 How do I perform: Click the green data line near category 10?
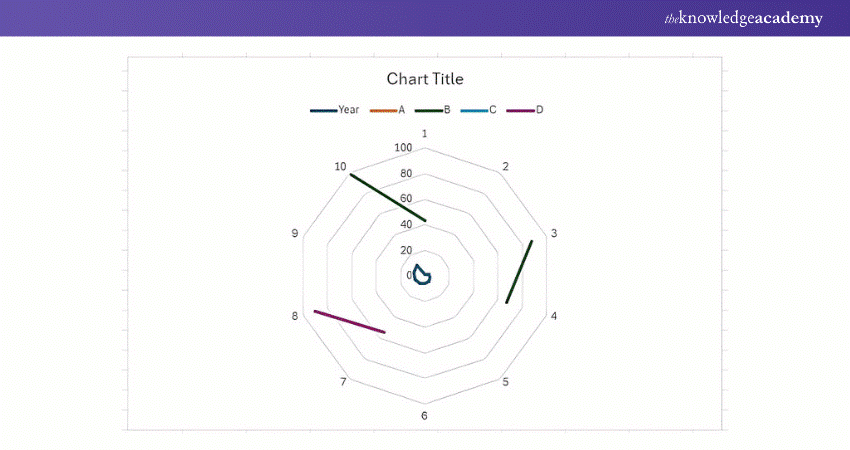tap(388, 198)
